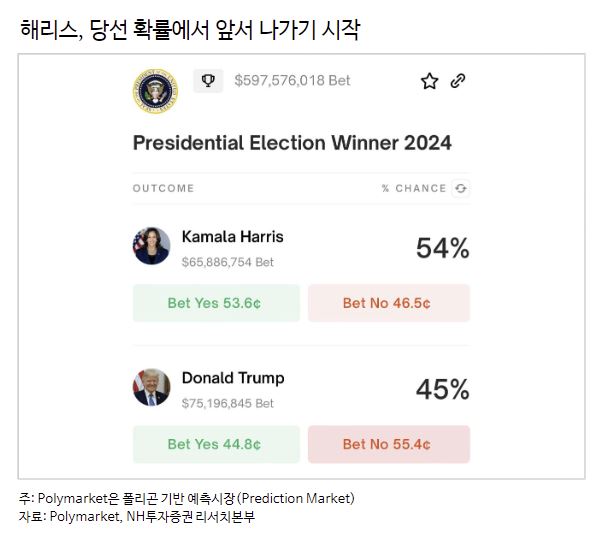The image size is (598, 535).
Task: Click the trophy icon beside bet total
Action: 208,81
